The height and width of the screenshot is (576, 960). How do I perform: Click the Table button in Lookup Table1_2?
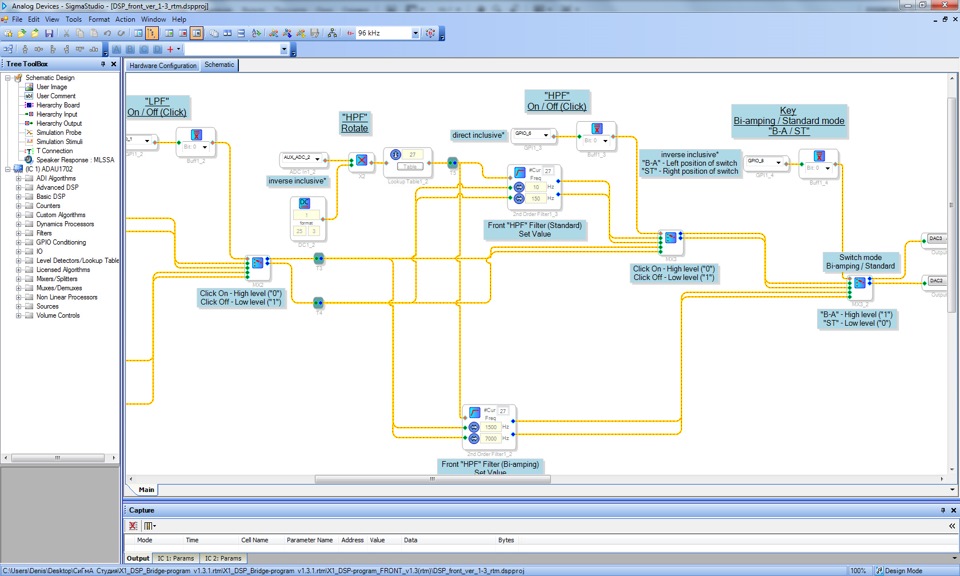410,166
